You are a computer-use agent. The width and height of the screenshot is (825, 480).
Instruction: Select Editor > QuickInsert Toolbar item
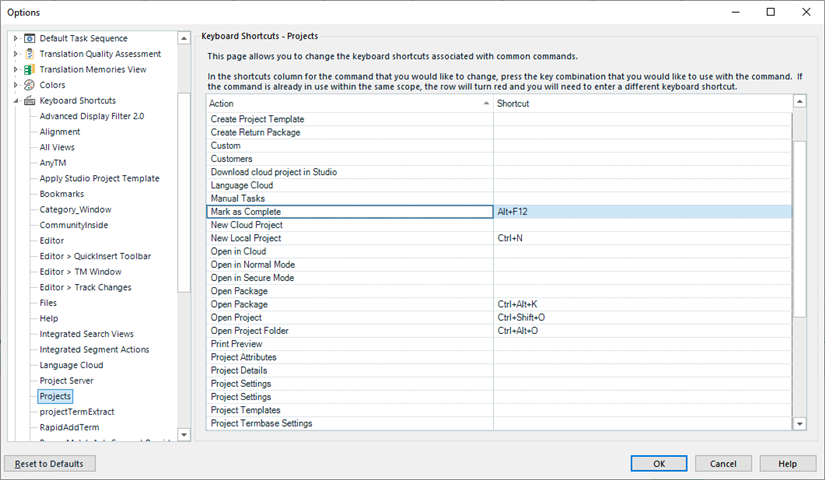(x=95, y=256)
